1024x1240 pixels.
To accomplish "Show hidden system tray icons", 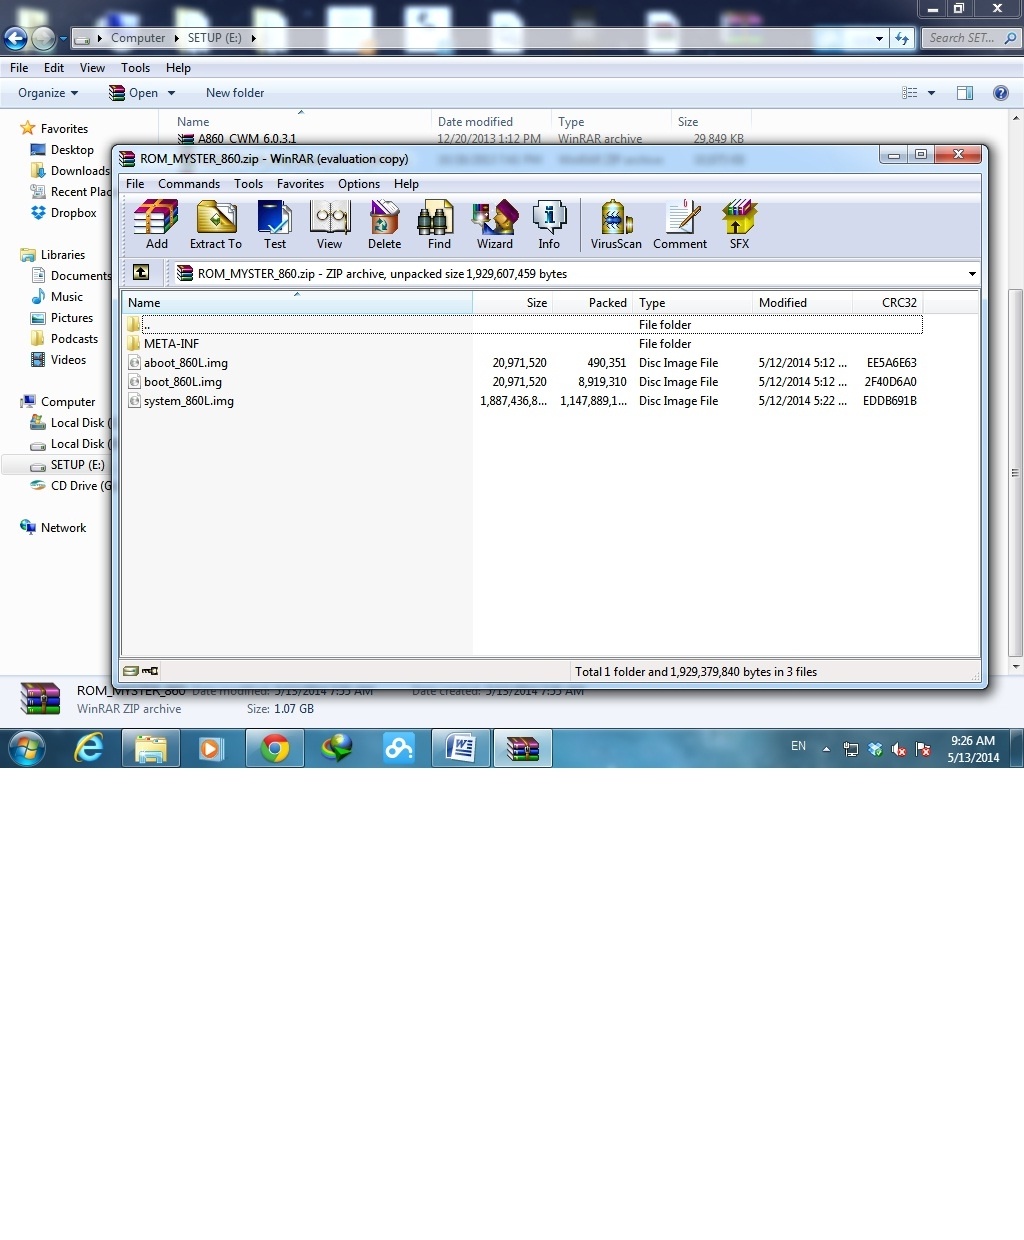I will 826,748.
